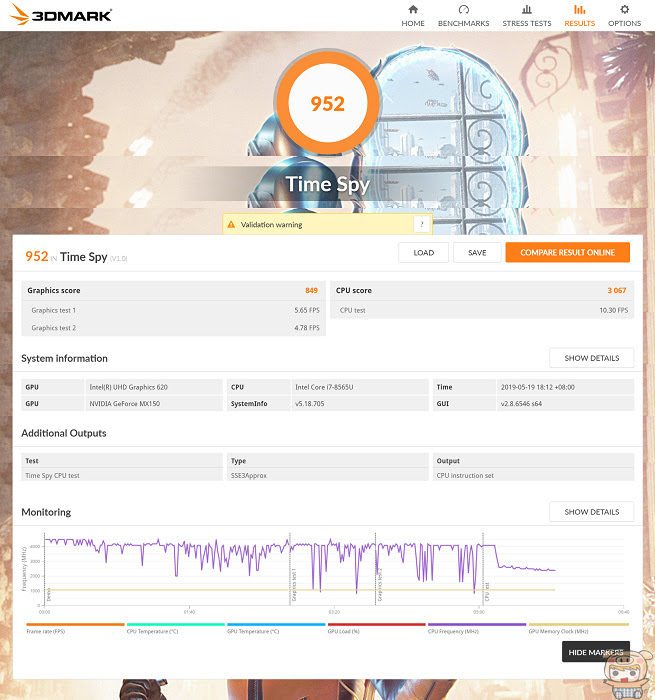This screenshot has height=700, width=655.
Task: Open the Options gear icon
Action: point(625,9)
